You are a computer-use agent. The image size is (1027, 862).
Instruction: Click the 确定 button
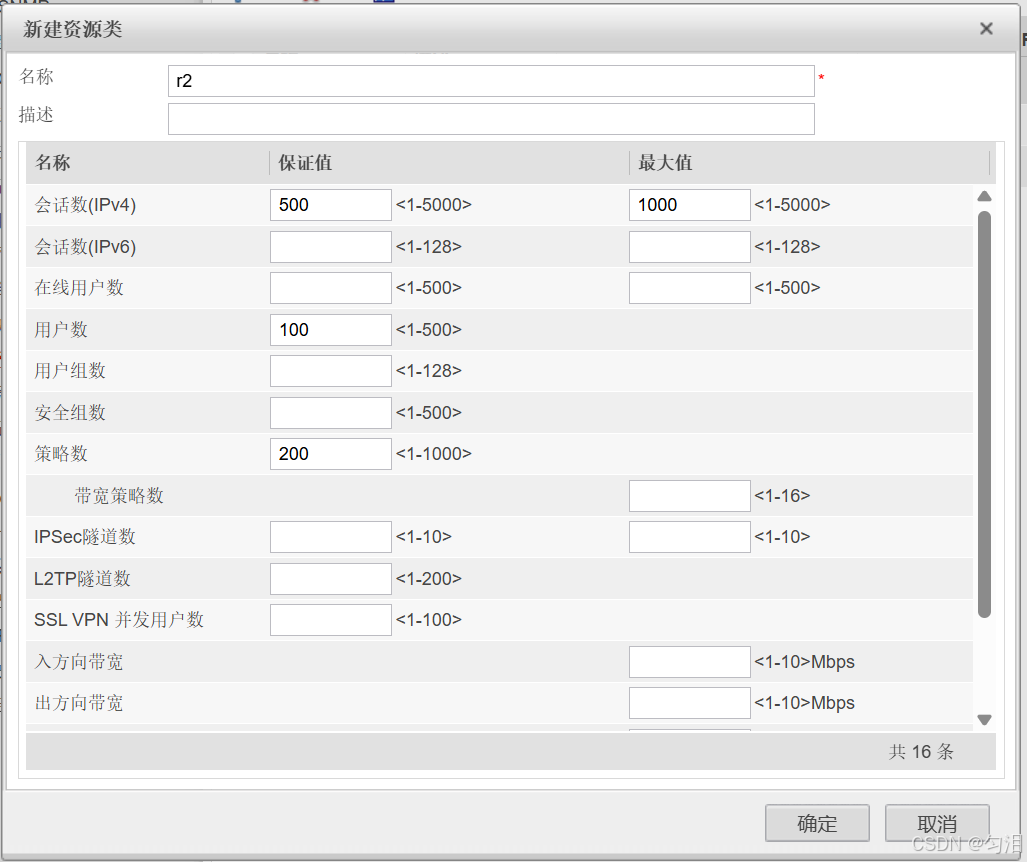pos(817,823)
